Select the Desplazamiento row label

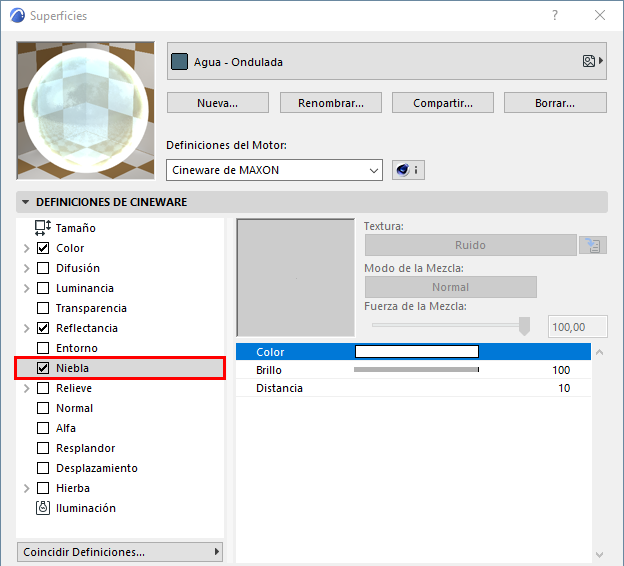(97, 468)
